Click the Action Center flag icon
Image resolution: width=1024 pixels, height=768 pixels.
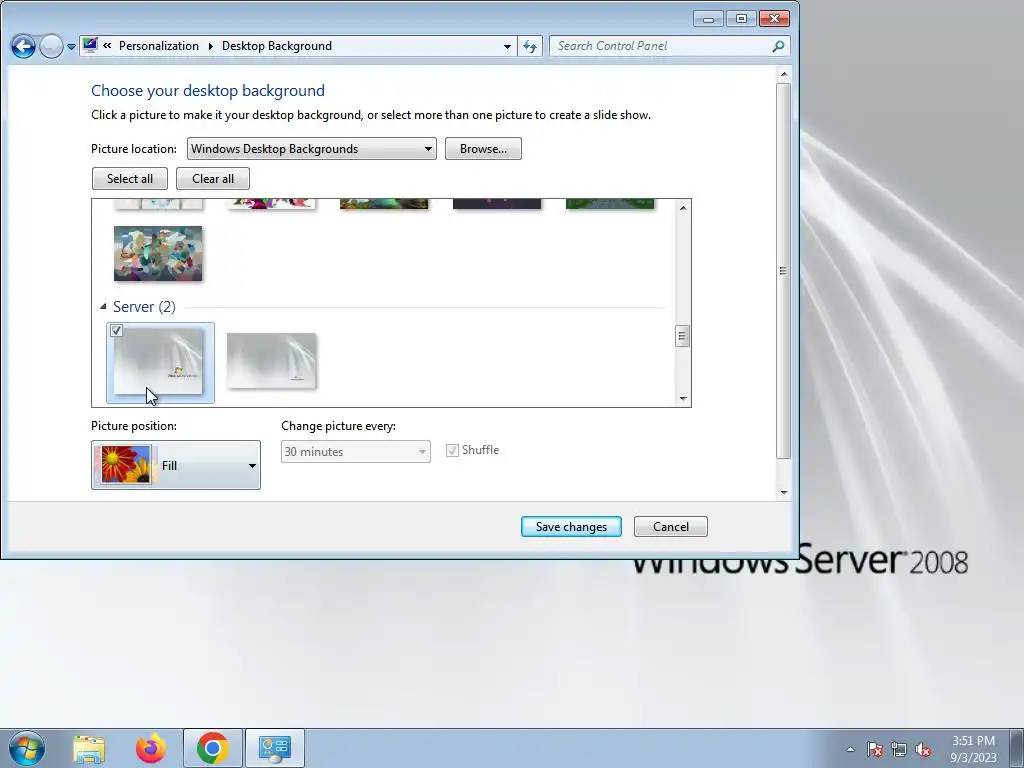point(874,749)
